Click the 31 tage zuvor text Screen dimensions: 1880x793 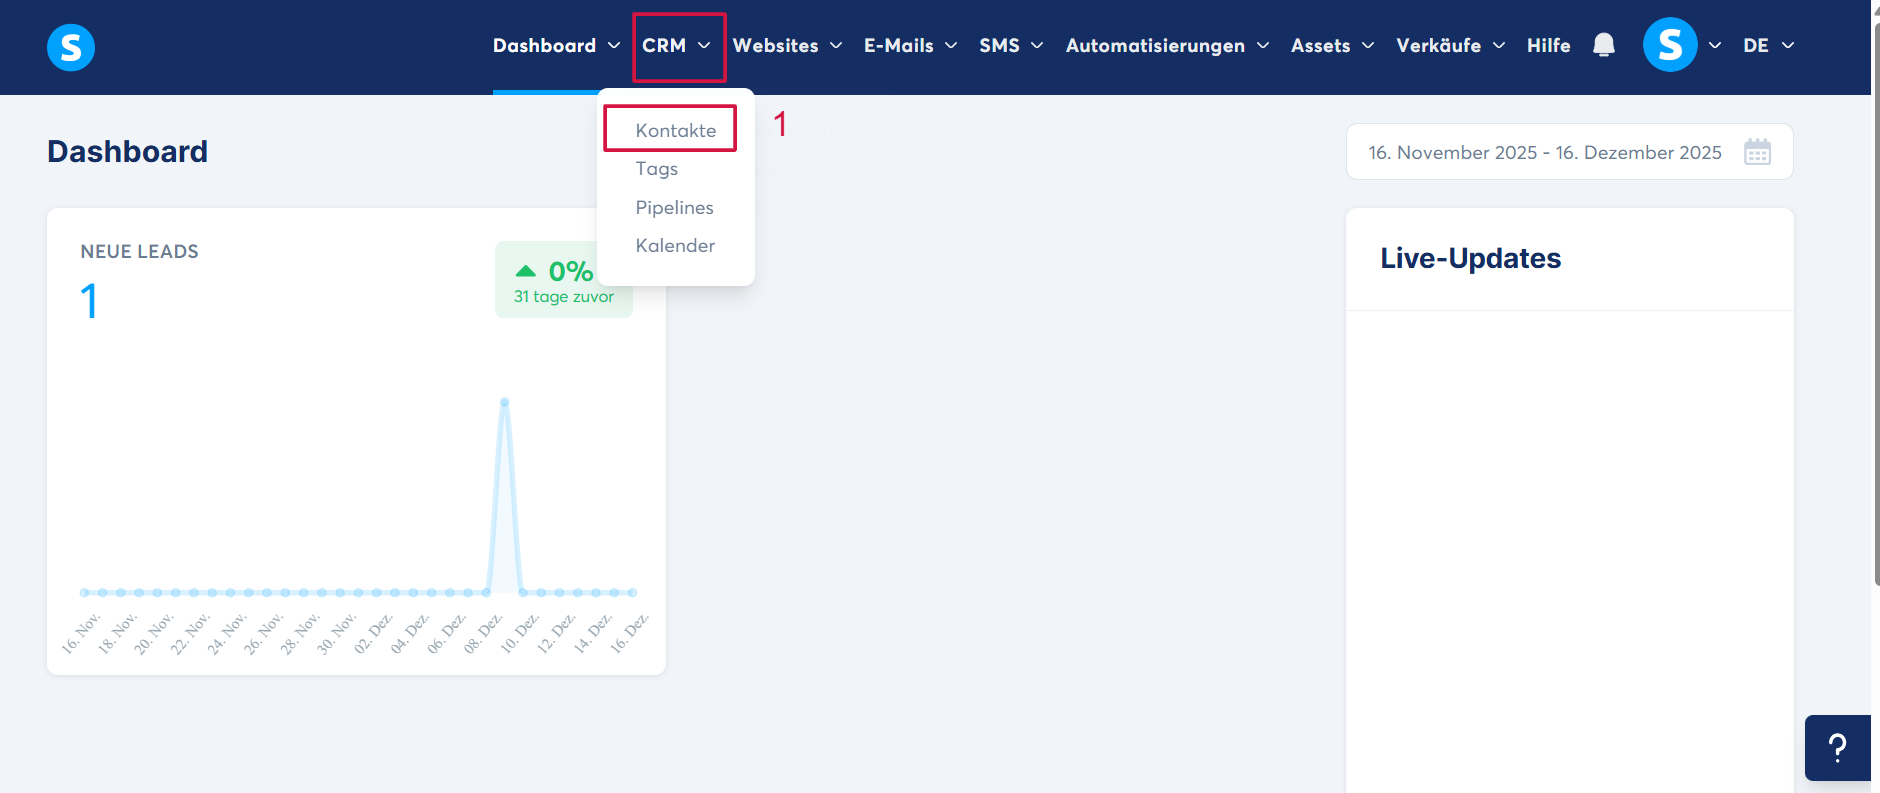click(x=564, y=297)
